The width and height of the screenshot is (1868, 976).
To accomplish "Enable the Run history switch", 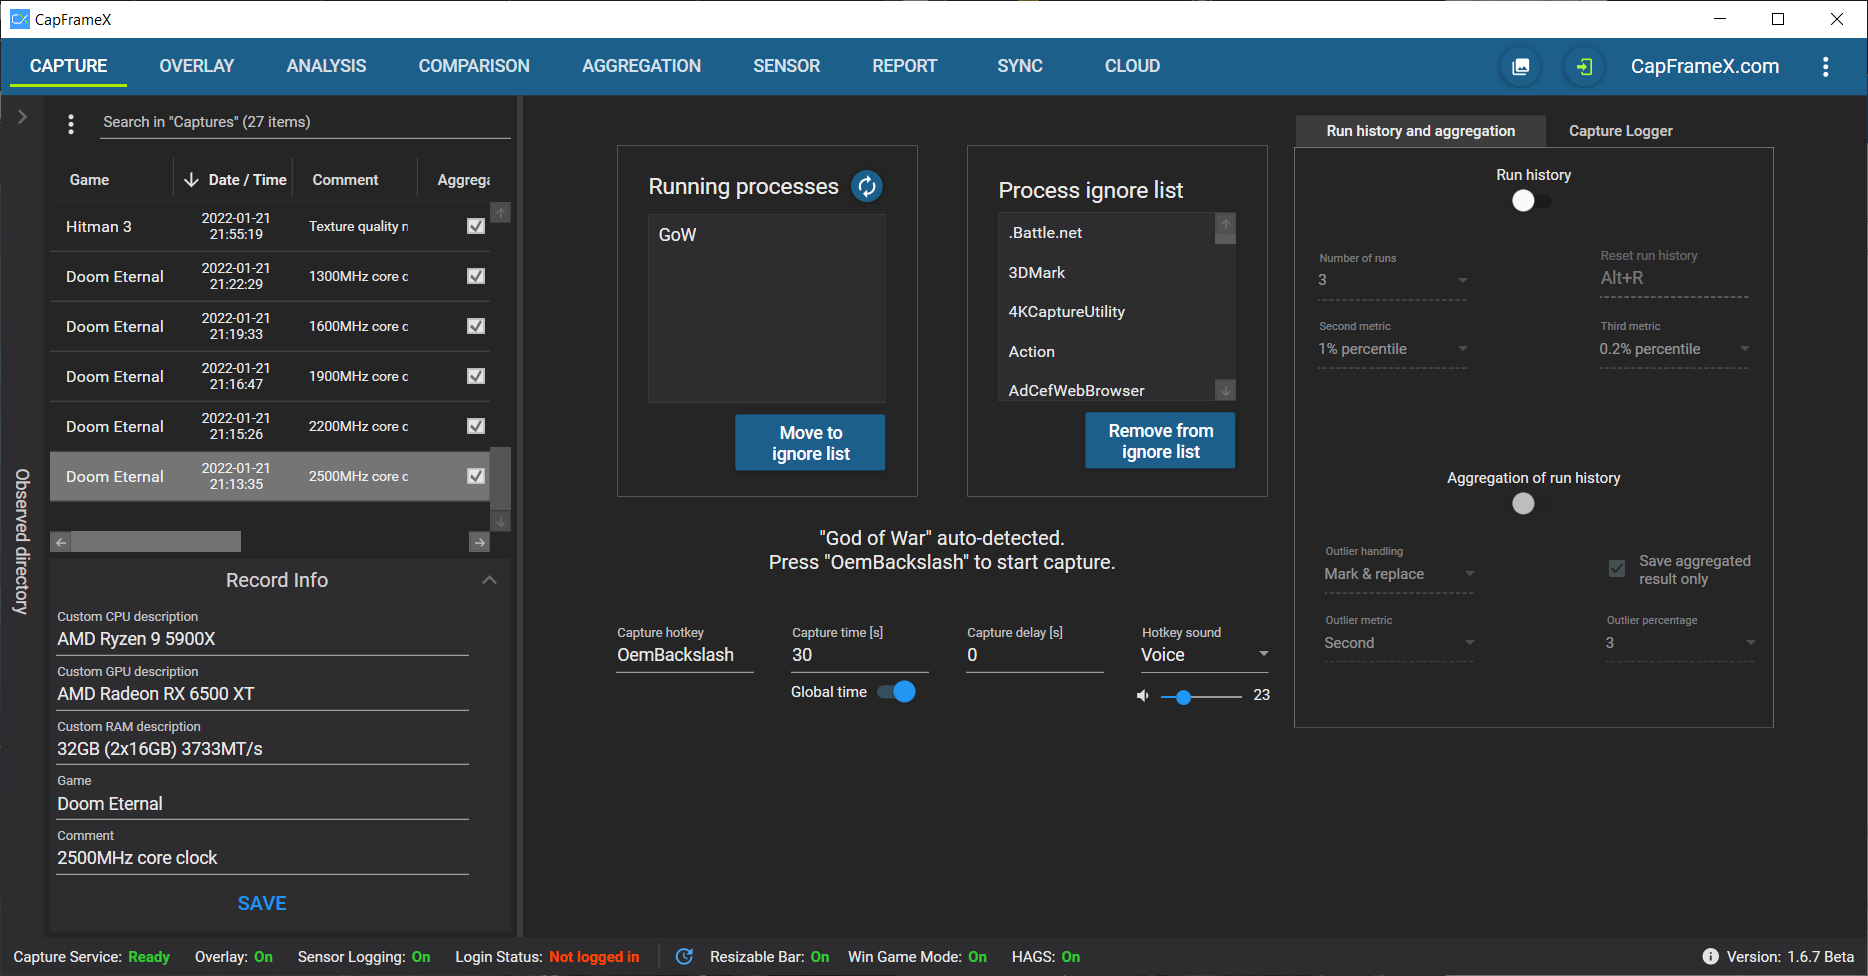I will (1532, 201).
